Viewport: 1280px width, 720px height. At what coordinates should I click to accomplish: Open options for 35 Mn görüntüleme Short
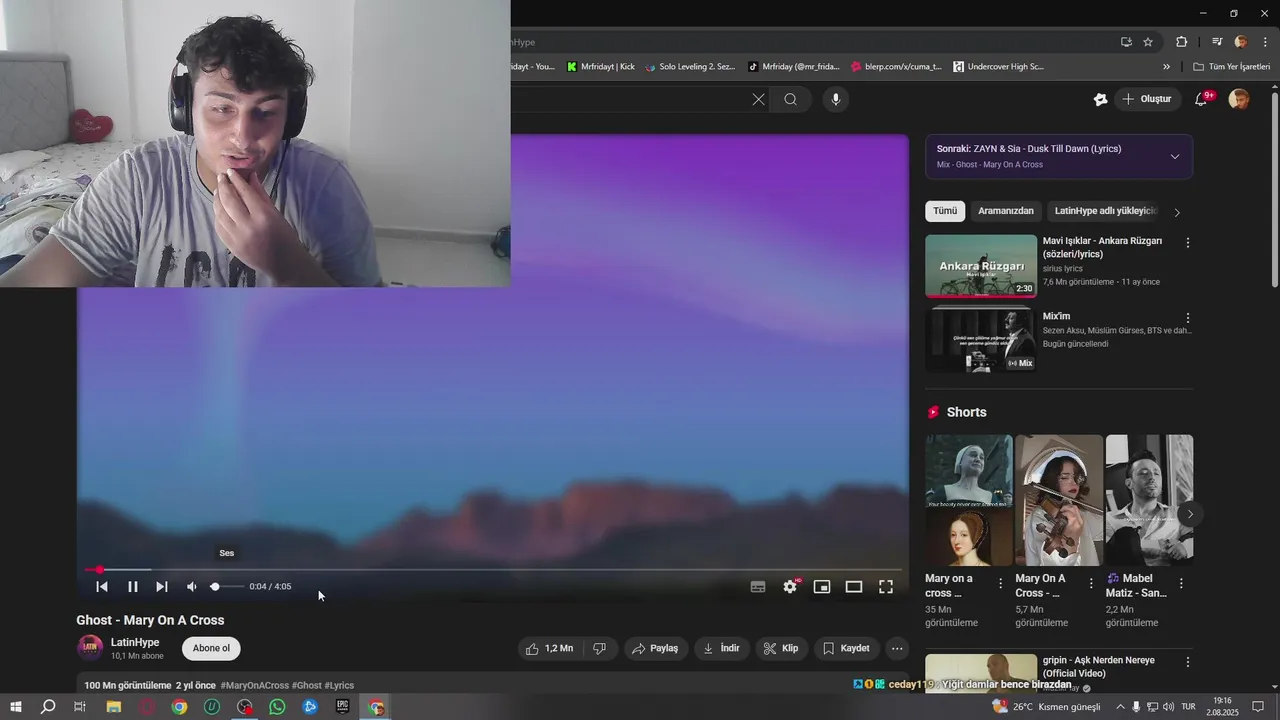1001,583
